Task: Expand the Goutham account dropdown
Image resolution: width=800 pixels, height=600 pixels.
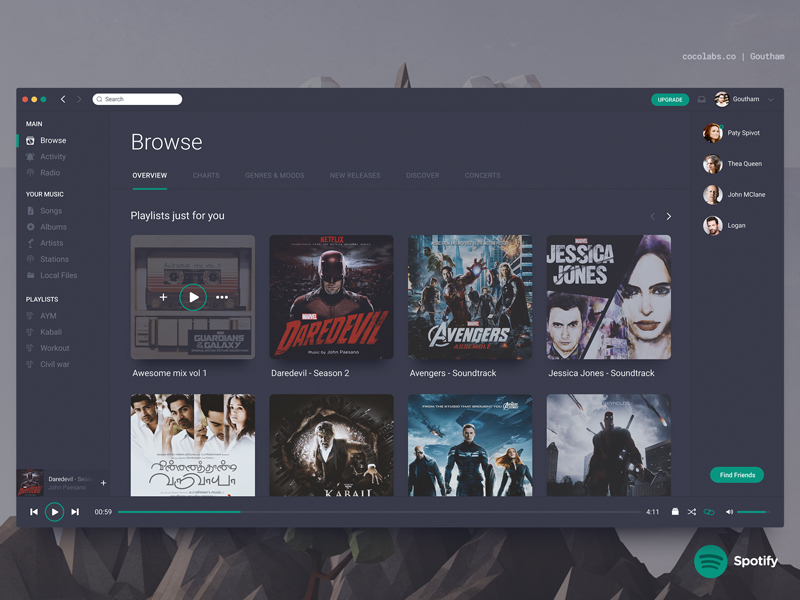Action: [771, 100]
